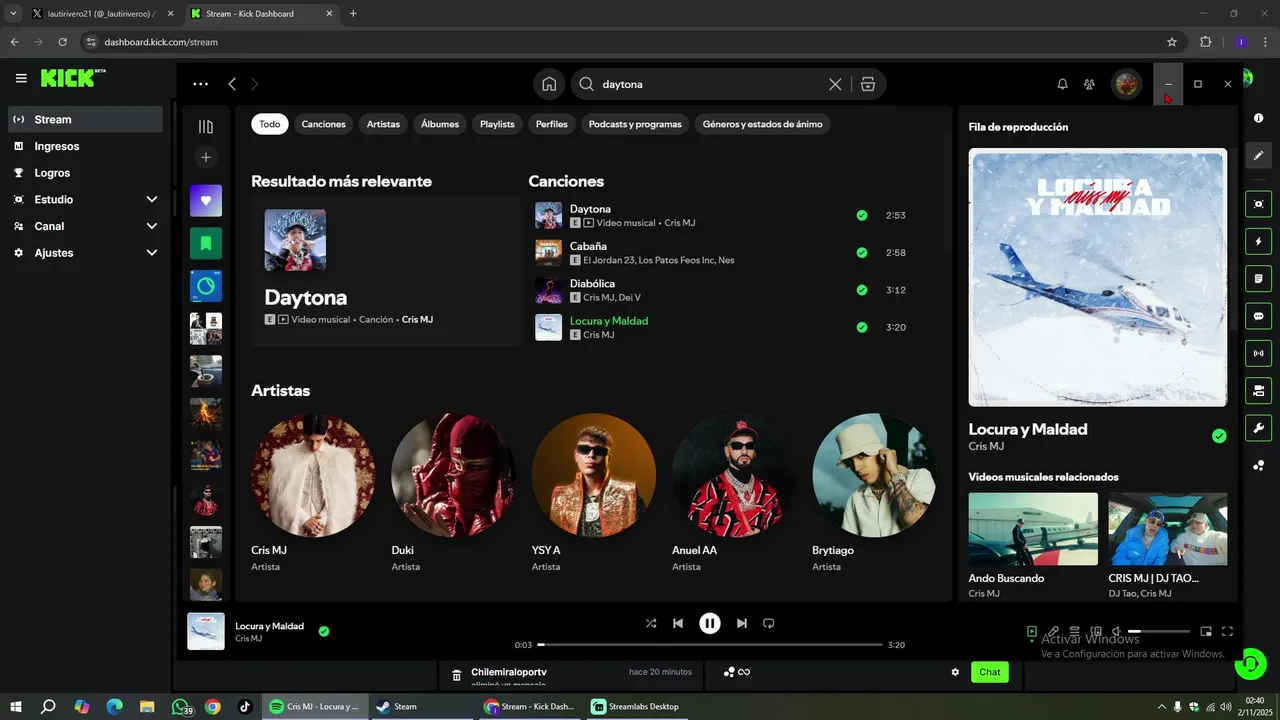Image resolution: width=1280 pixels, height=720 pixels.
Task: Create a new playlist with plus icon
Action: click(206, 157)
